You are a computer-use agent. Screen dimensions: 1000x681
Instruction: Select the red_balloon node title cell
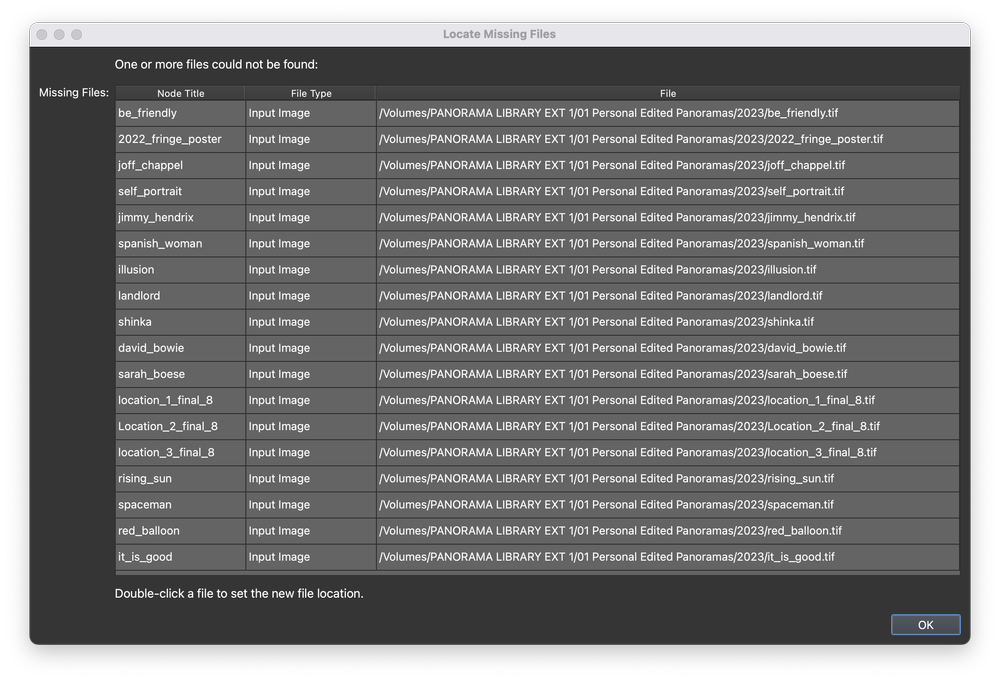click(x=180, y=531)
